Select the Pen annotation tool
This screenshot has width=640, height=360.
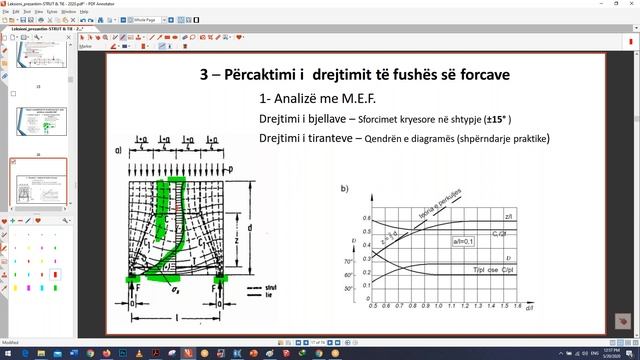point(115,38)
